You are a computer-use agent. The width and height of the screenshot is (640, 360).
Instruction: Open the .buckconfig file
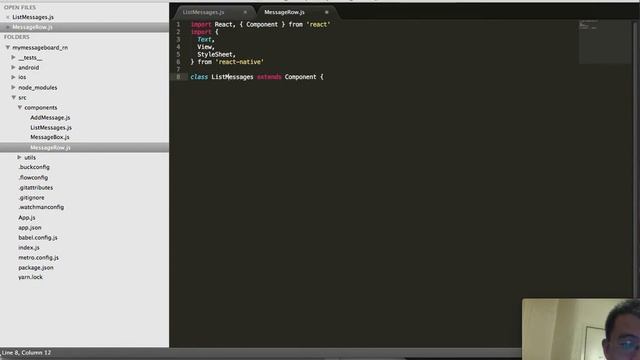tap(34, 167)
